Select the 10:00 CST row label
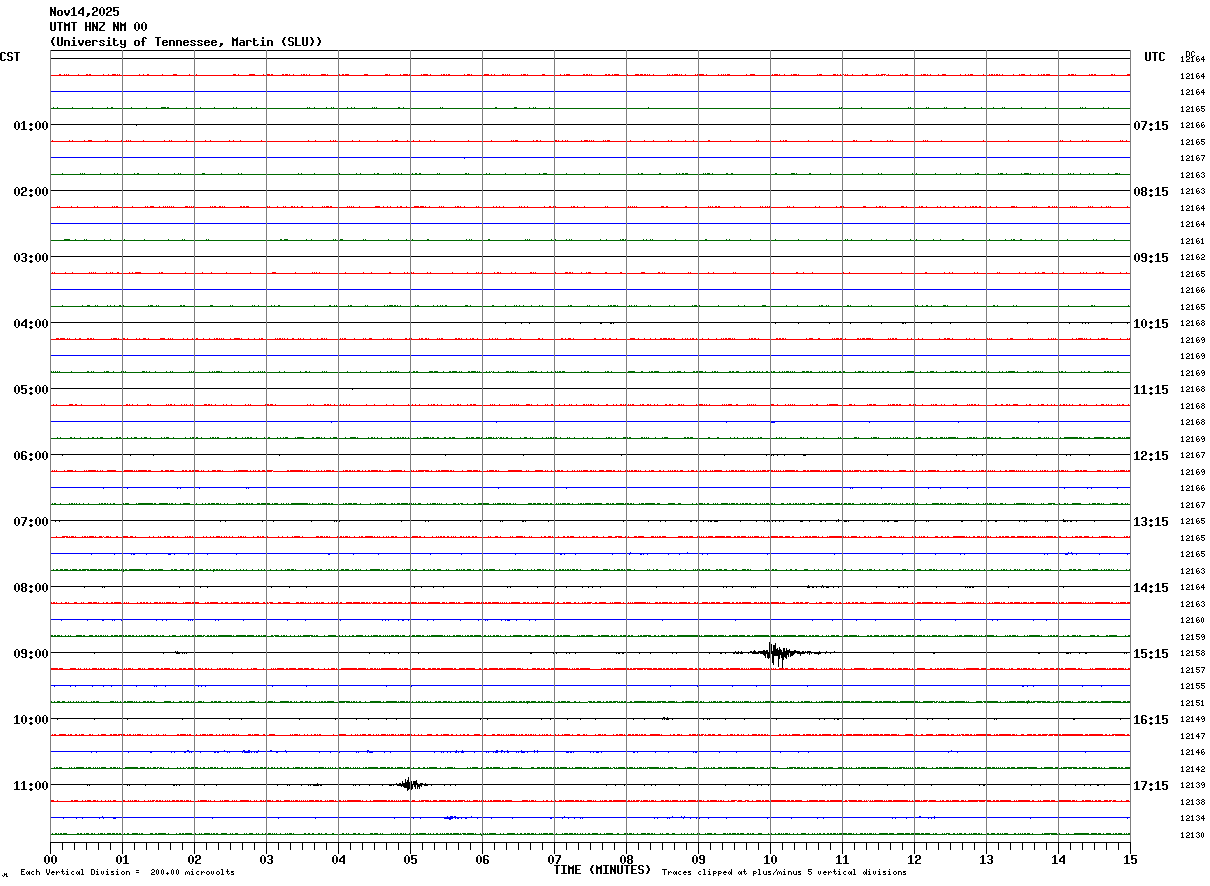This screenshot has height=886, width=1210. pyautogui.click(x=30, y=719)
